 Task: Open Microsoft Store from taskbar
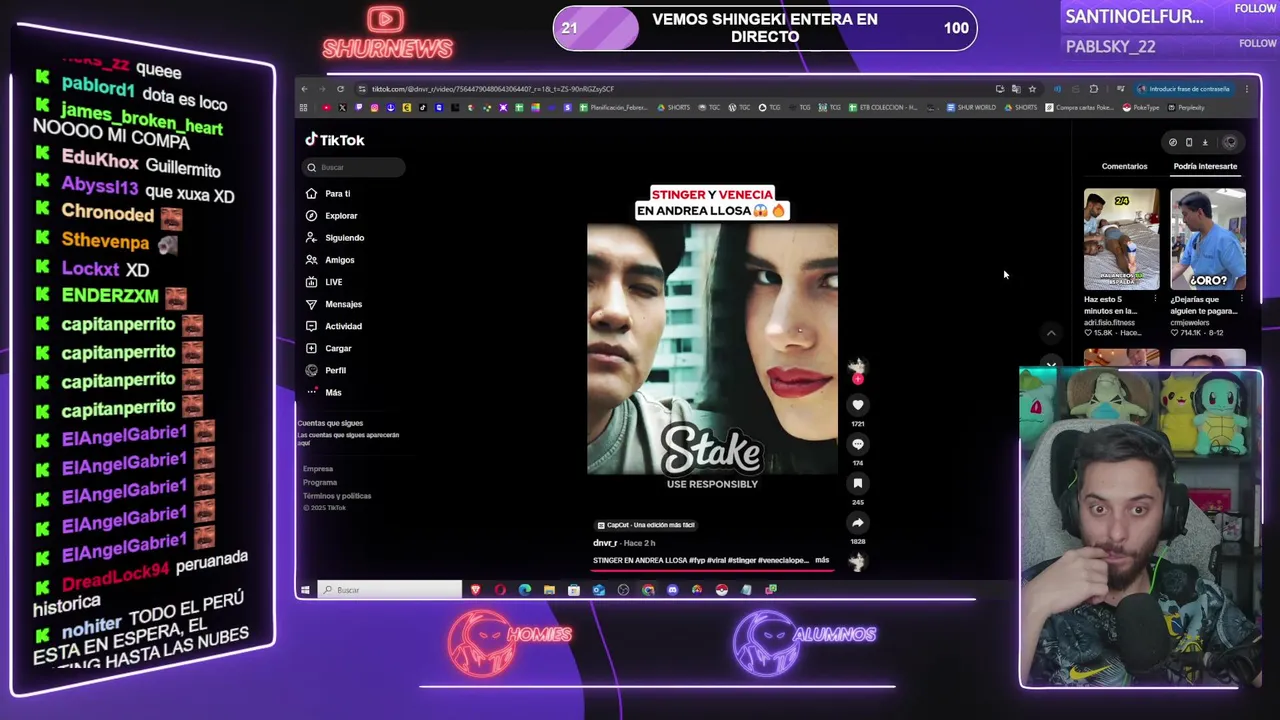(x=573, y=590)
